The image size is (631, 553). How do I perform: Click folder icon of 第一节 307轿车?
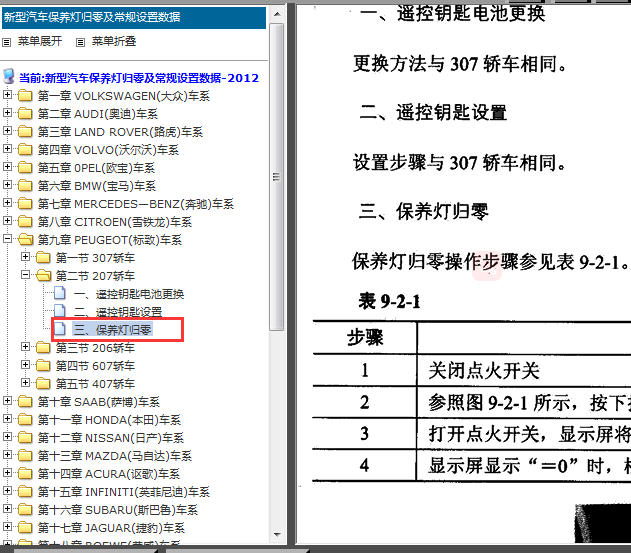point(43,258)
